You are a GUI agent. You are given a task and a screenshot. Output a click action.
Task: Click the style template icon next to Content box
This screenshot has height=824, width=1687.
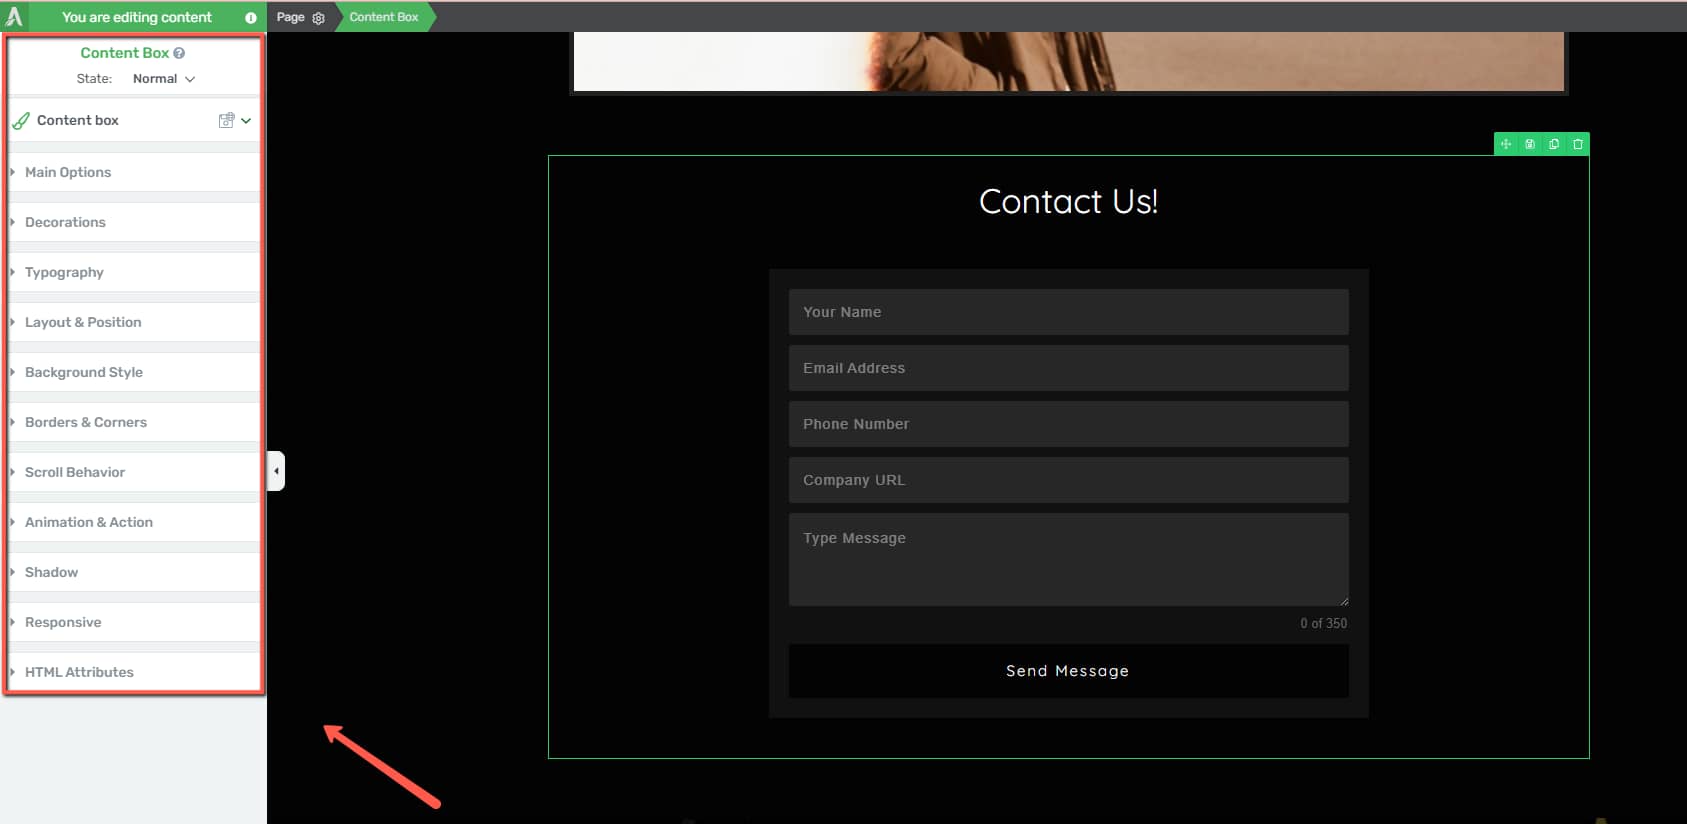pyautogui.click(x=227, y=120)
